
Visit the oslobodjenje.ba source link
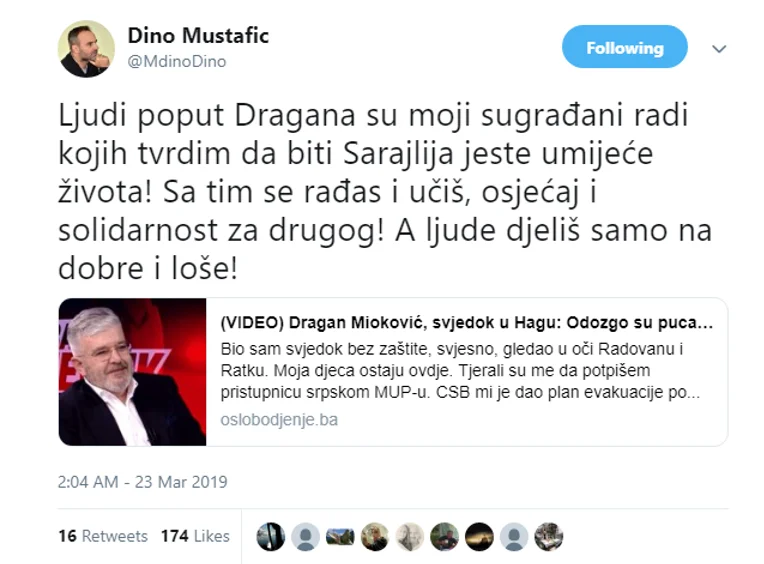pyautogui.click(x=279, y=420)
